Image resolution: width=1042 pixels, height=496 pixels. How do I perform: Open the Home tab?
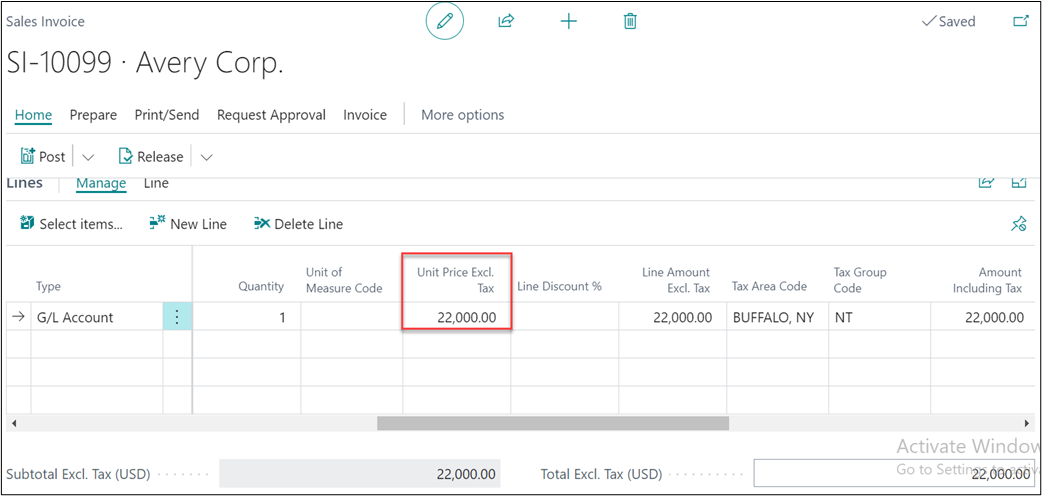click(x=33, y=115)
